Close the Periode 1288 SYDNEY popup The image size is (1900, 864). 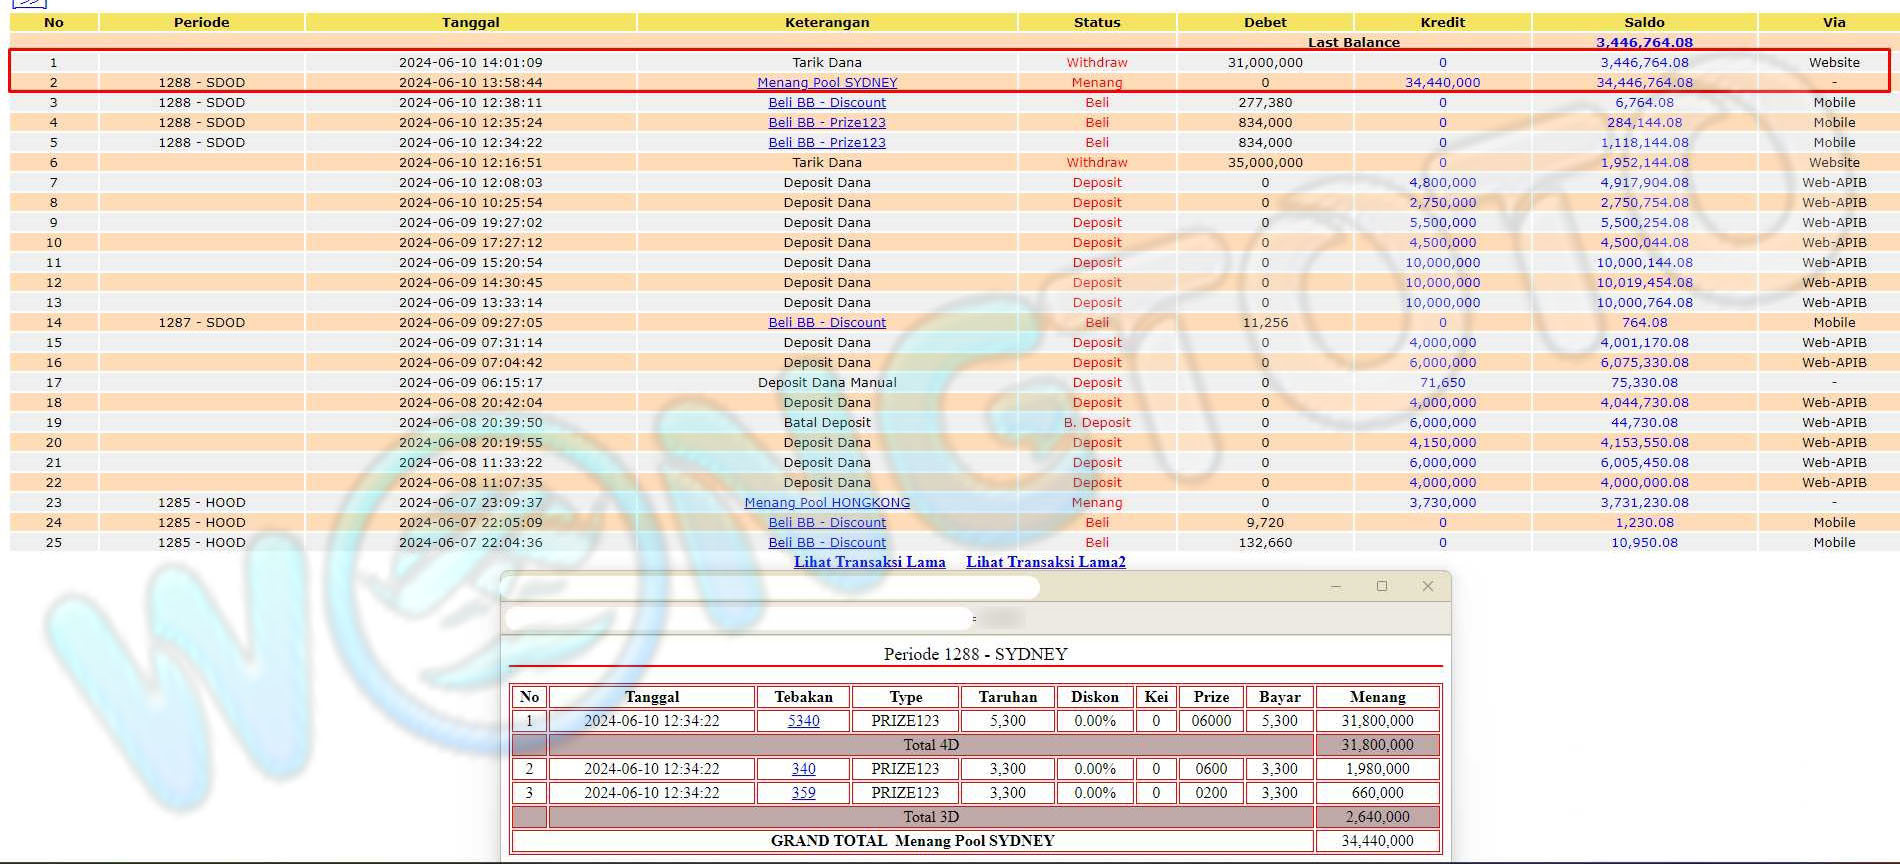pyautogui.click(x=1428, y=587)
